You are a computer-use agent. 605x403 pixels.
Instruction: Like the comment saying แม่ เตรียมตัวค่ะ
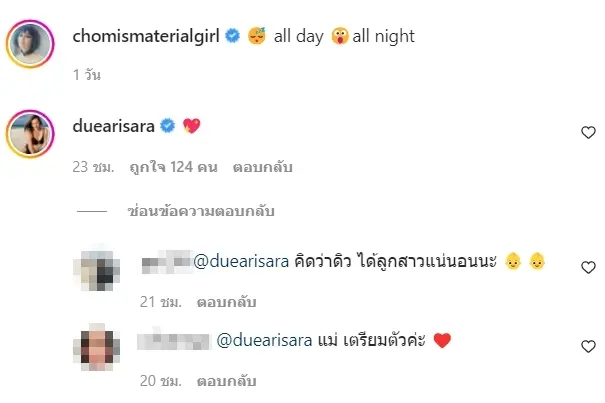[x=588, y=346]
